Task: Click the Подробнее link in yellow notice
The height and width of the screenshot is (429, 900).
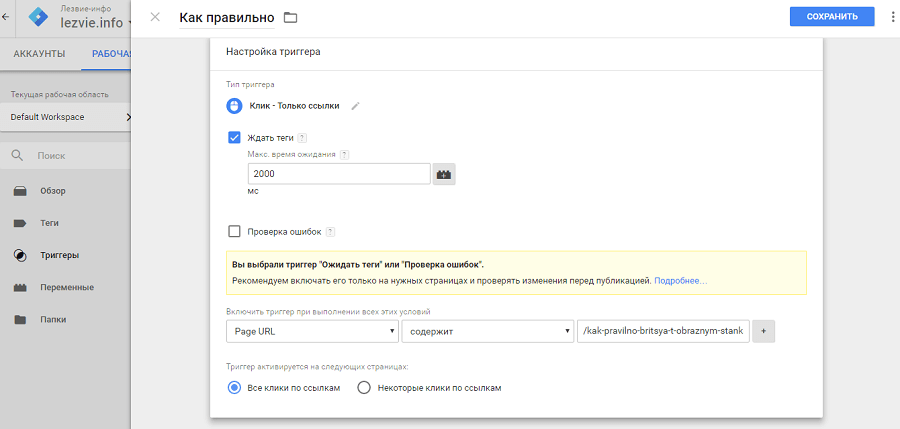Action: [680, 281]
